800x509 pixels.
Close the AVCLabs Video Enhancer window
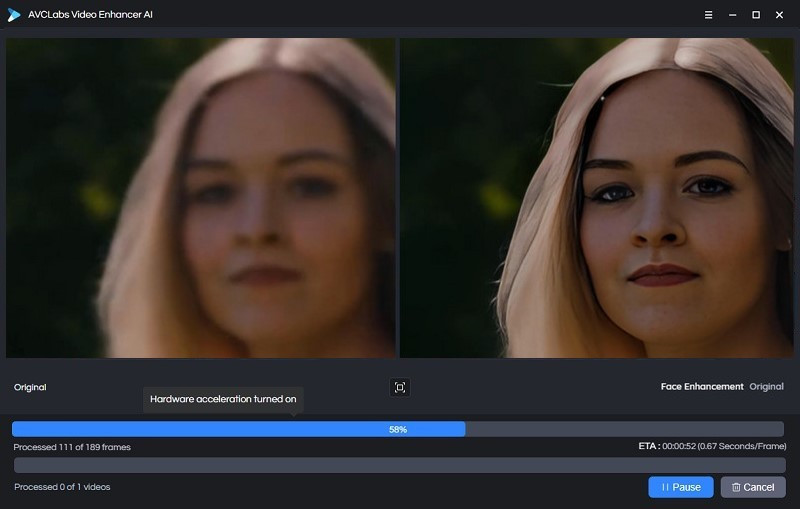coord(779,15)
